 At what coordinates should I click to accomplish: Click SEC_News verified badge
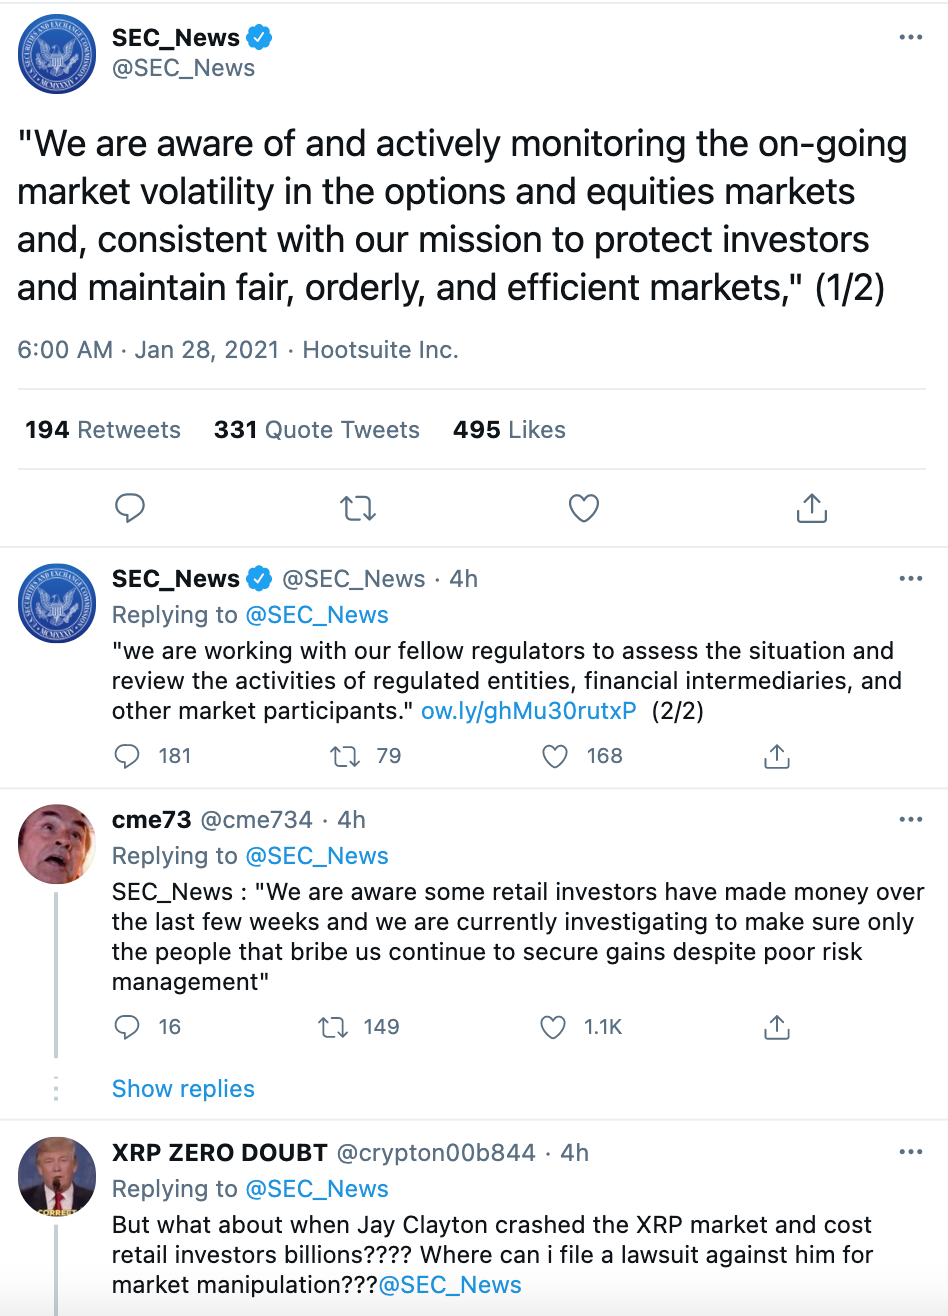point(257,37)
